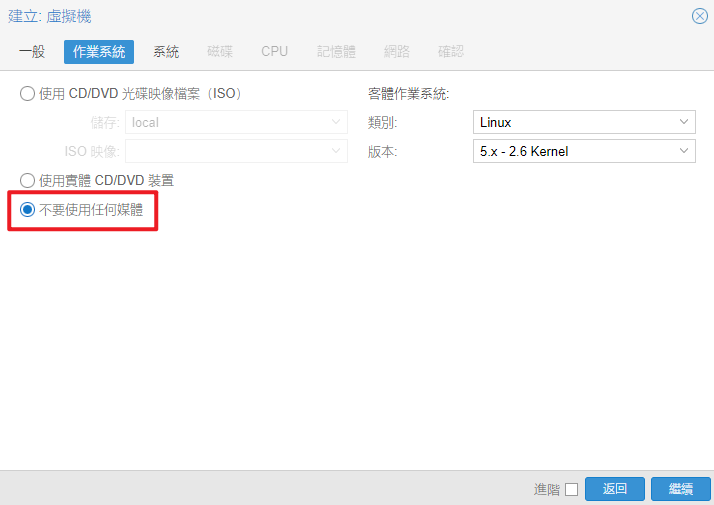
Task: Jump to the 確認 tab
Action: (451, 51)
